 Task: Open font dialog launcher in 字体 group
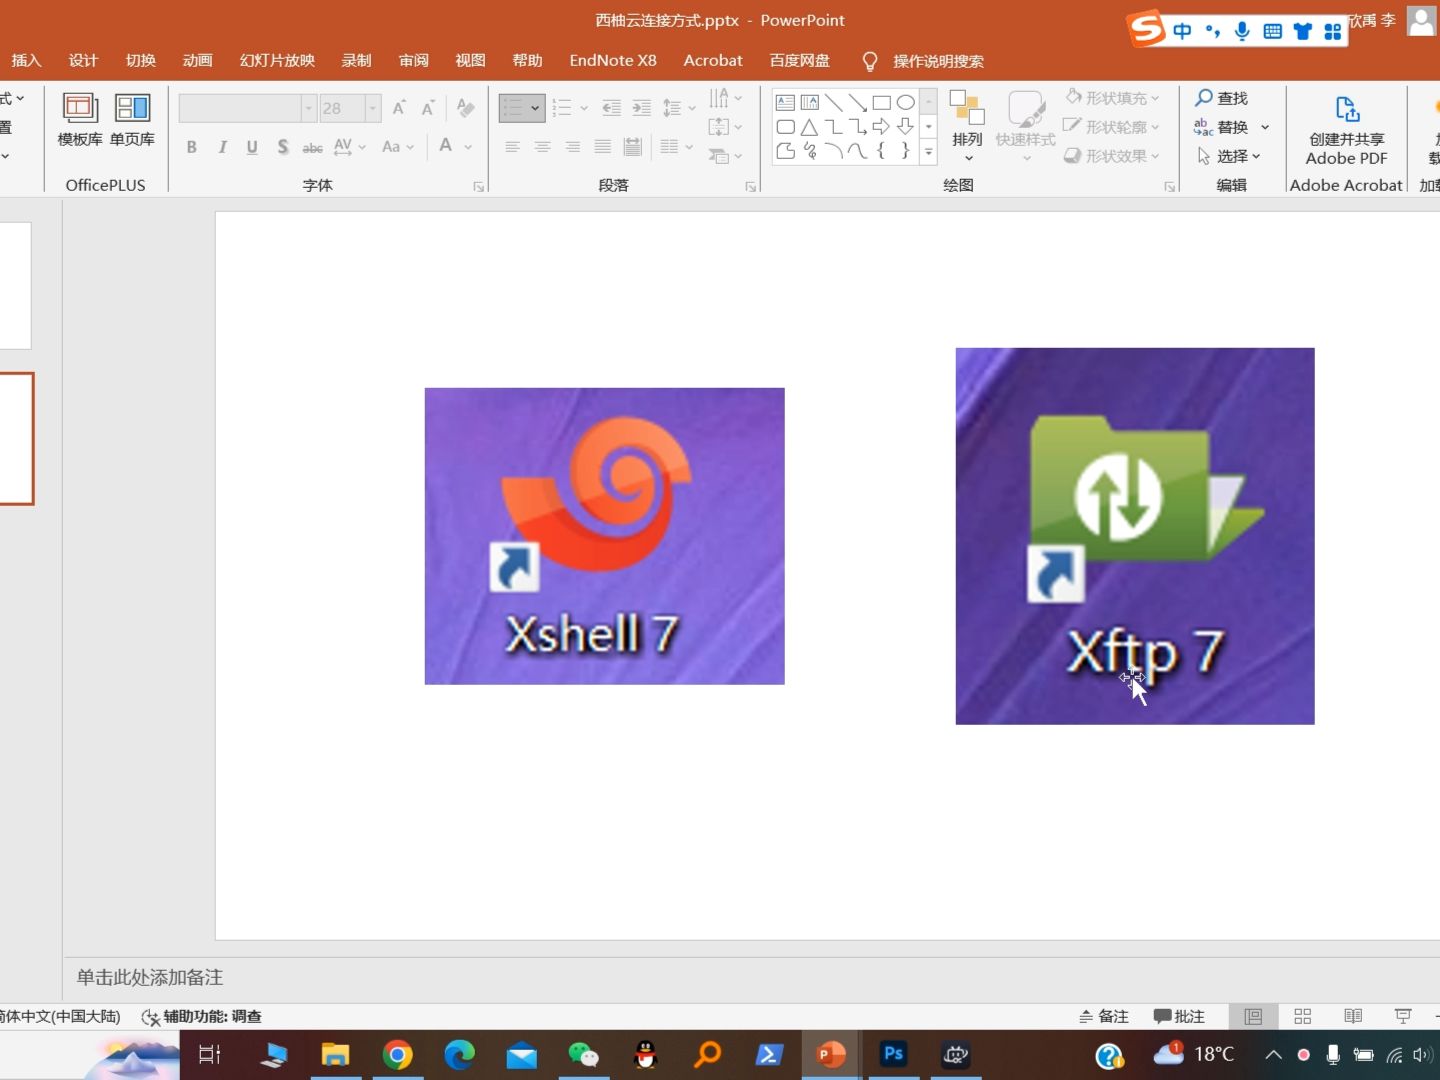point(479,187)
